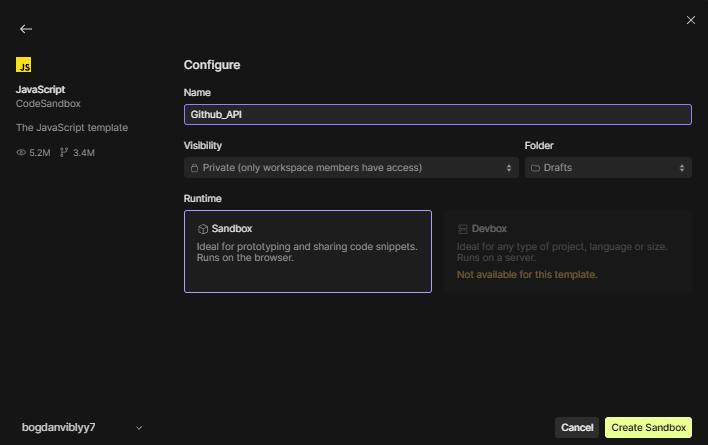Click the Devbox server icon
708x445 pixels.
[x=462, y=229]
